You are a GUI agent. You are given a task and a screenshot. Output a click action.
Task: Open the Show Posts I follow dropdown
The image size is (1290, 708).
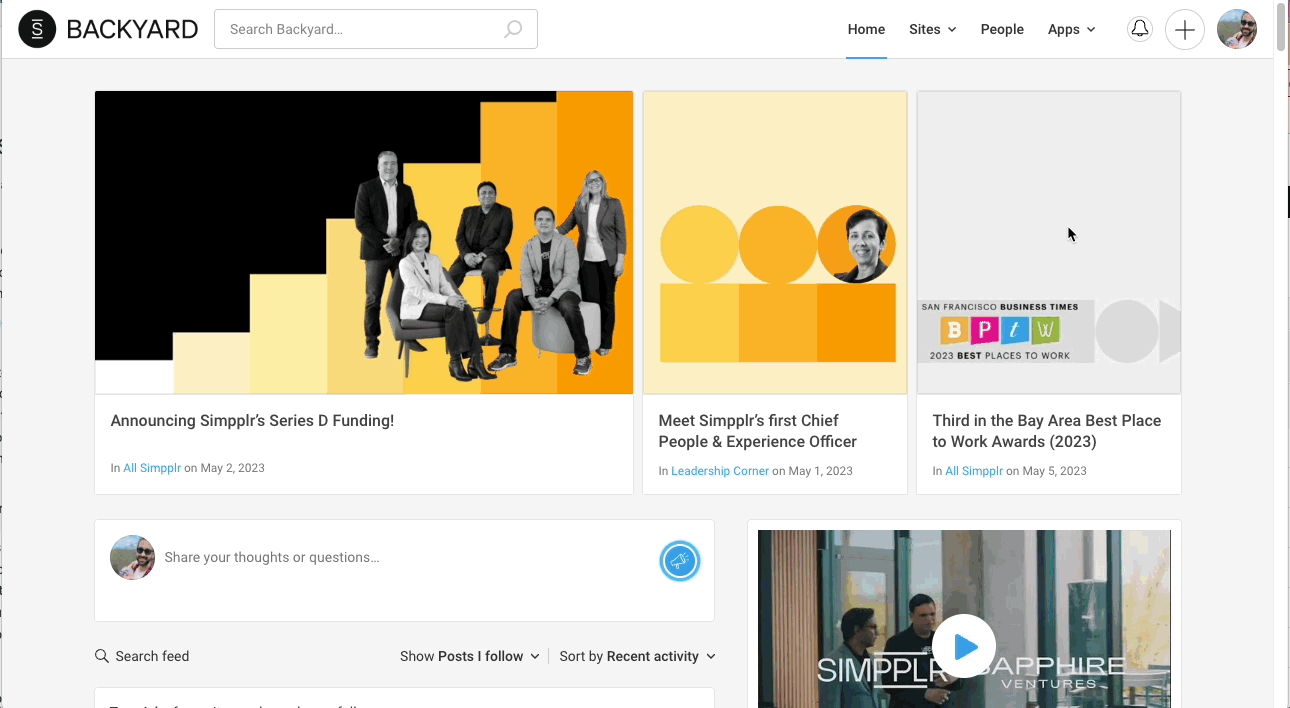coord(470,656)
